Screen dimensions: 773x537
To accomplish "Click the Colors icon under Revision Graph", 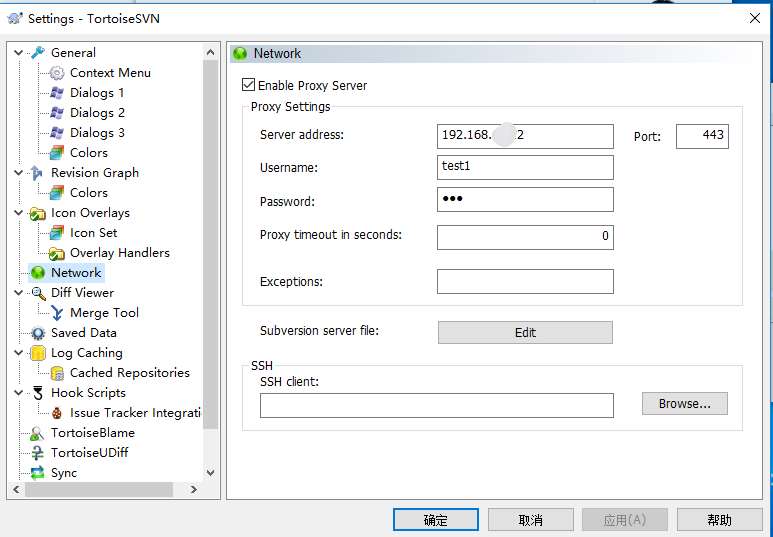I will tap(57, 193).
